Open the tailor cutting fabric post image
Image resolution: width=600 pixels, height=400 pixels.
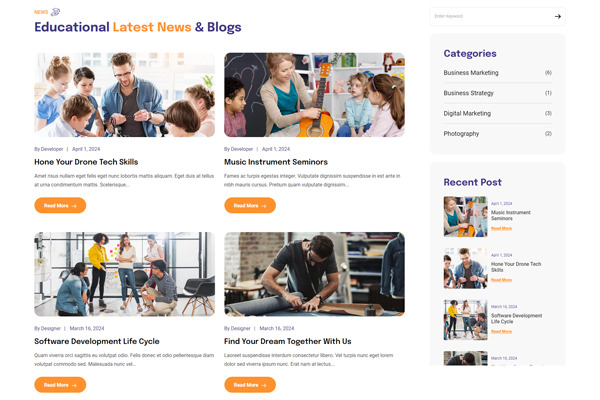click(314, 274)
